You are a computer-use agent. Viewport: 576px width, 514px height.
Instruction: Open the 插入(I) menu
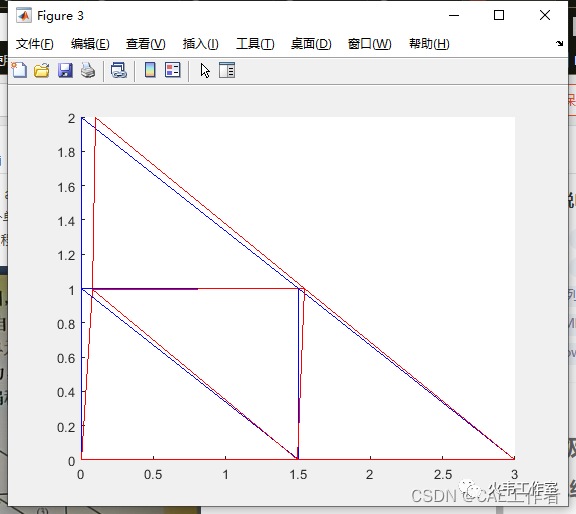201,44
